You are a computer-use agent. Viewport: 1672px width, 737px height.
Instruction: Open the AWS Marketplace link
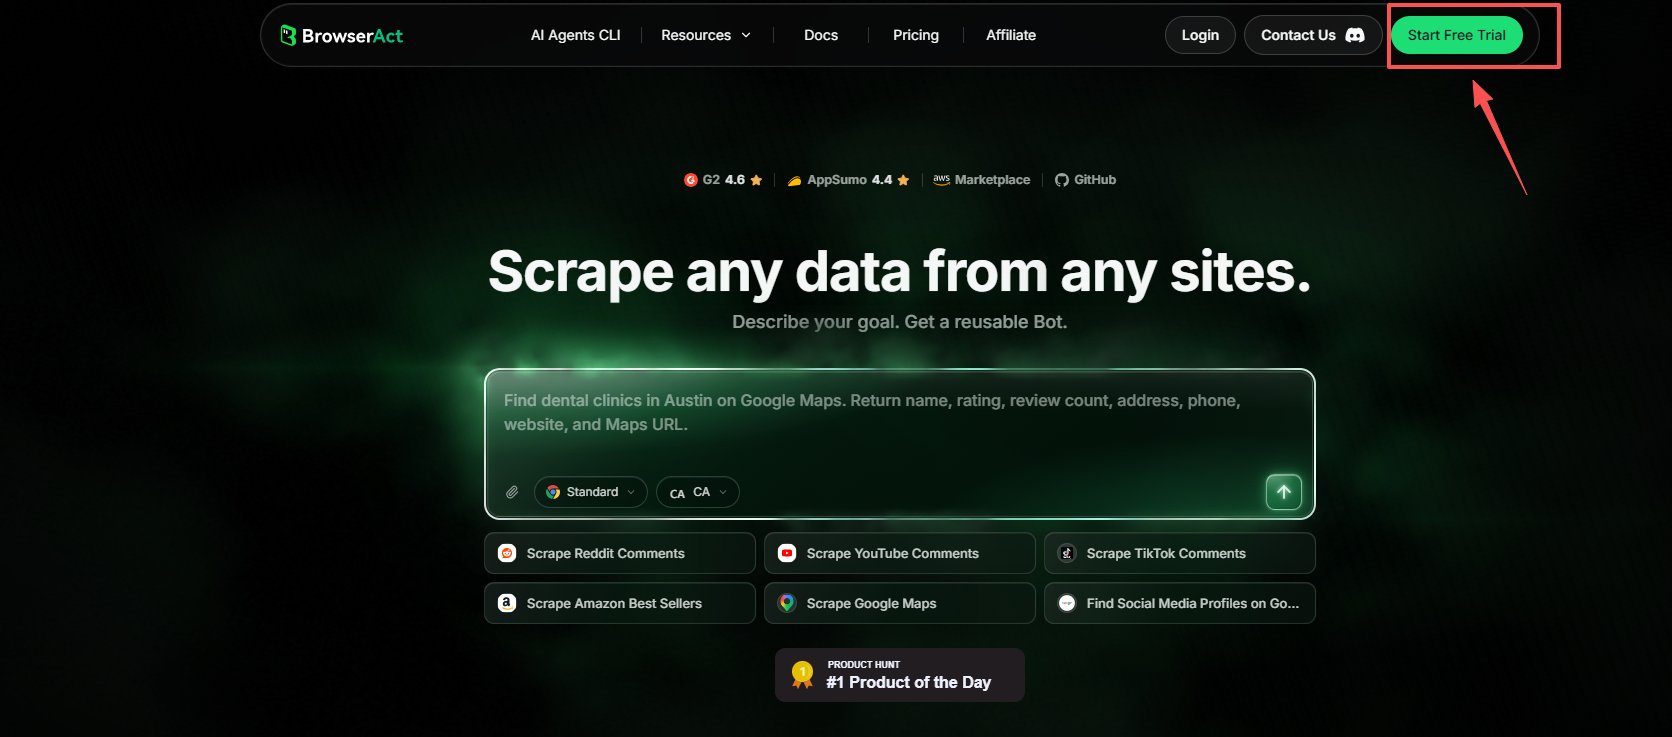coord(981,180)
